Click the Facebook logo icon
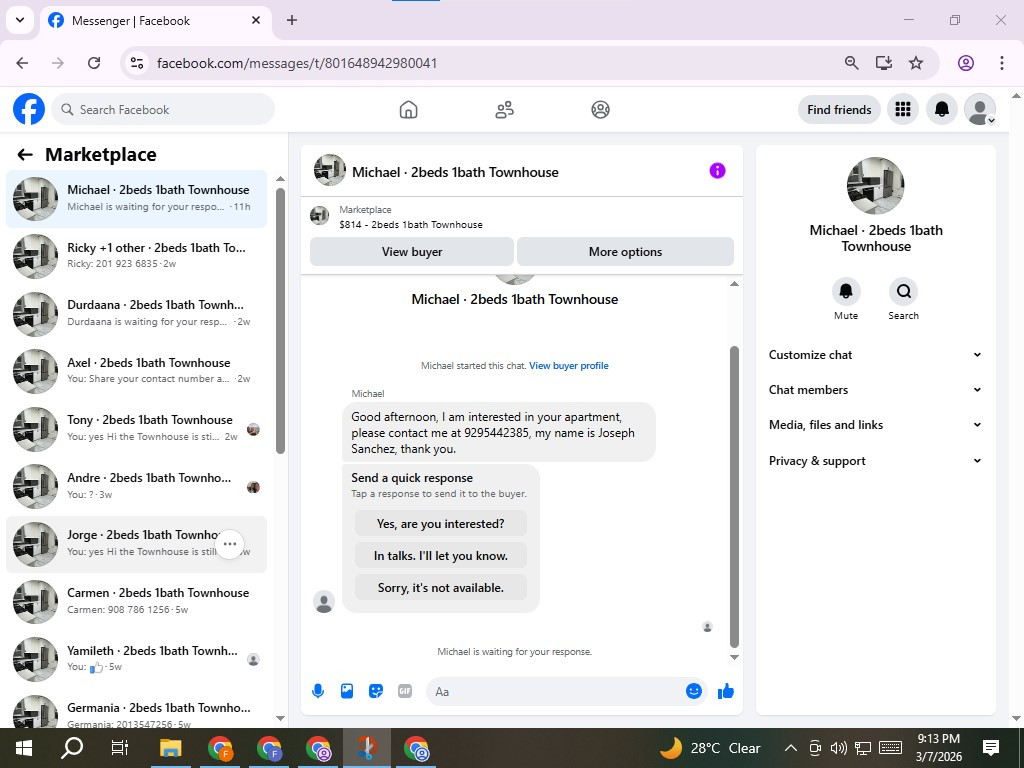1024x768 pixels. (x=29, y=109)
